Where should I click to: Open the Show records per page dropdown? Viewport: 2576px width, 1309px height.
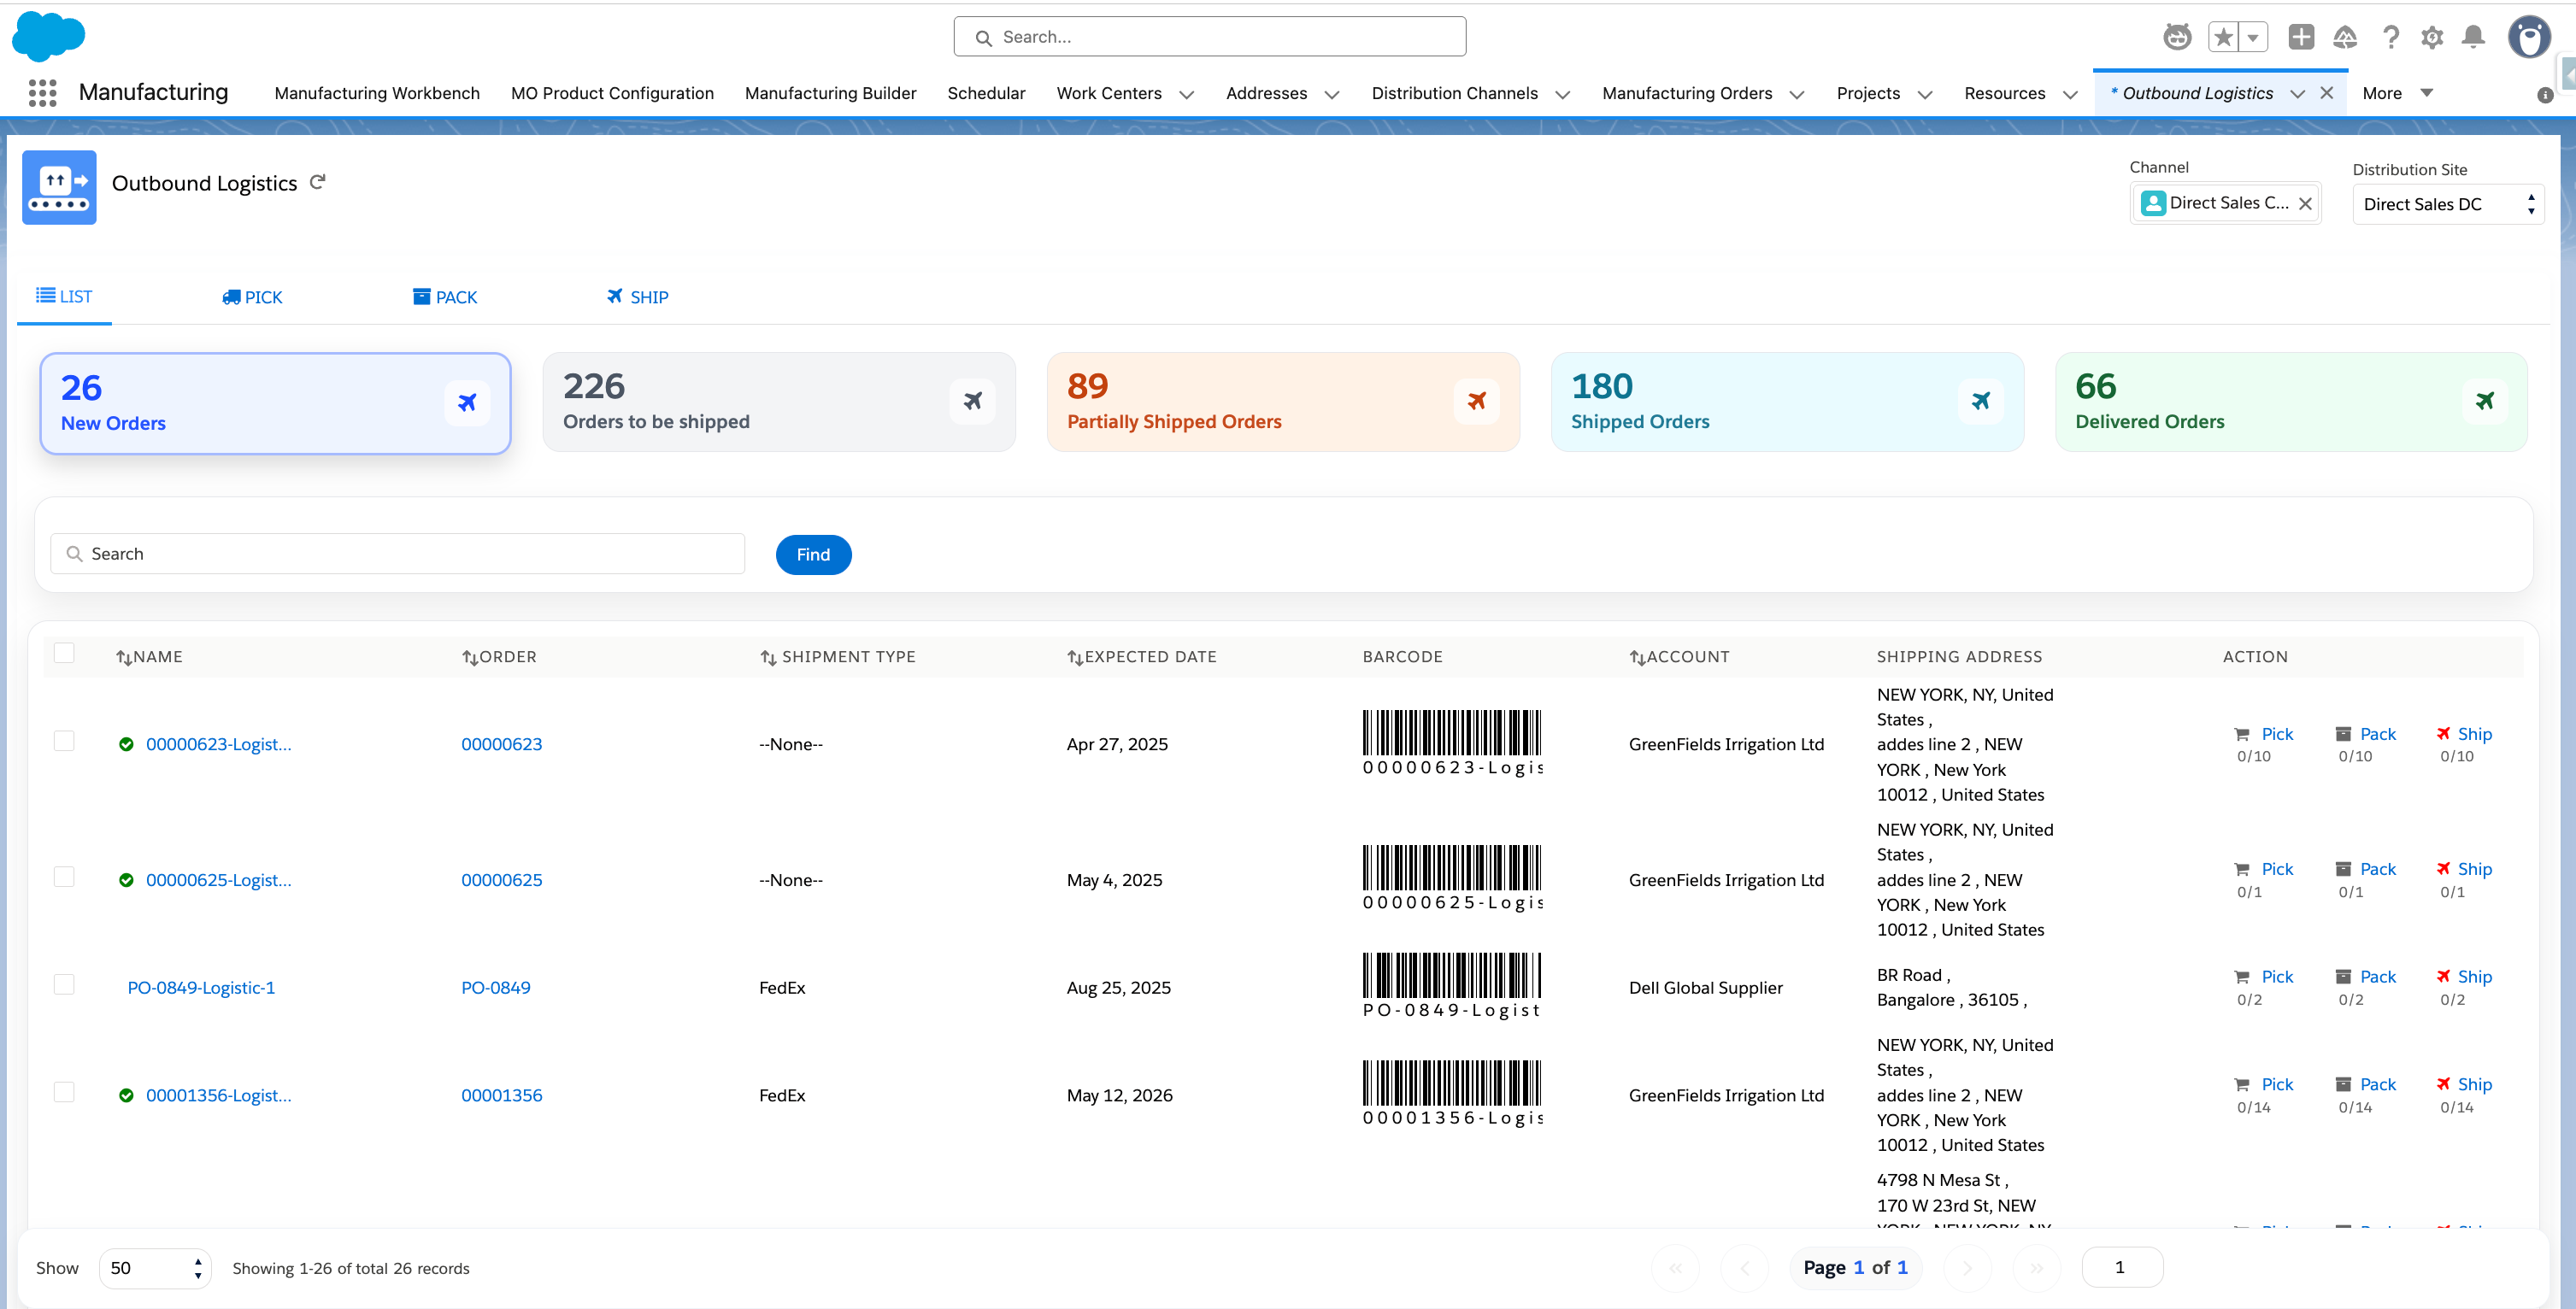pyautogui.click(x=155, y=1268)
